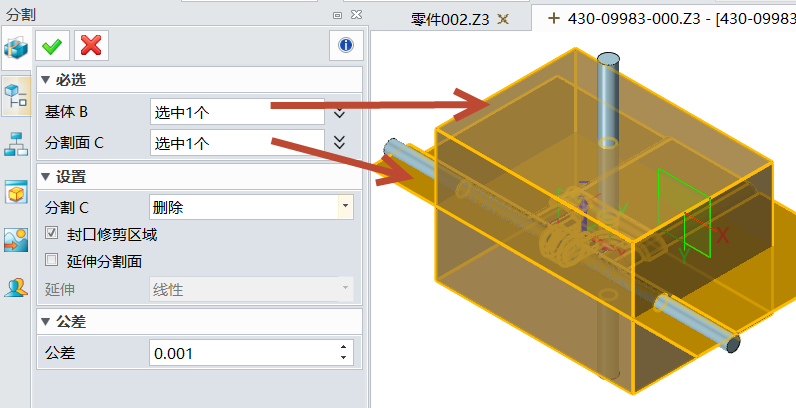
Task: Open the blue info help icon
Action: pos(345,45)
